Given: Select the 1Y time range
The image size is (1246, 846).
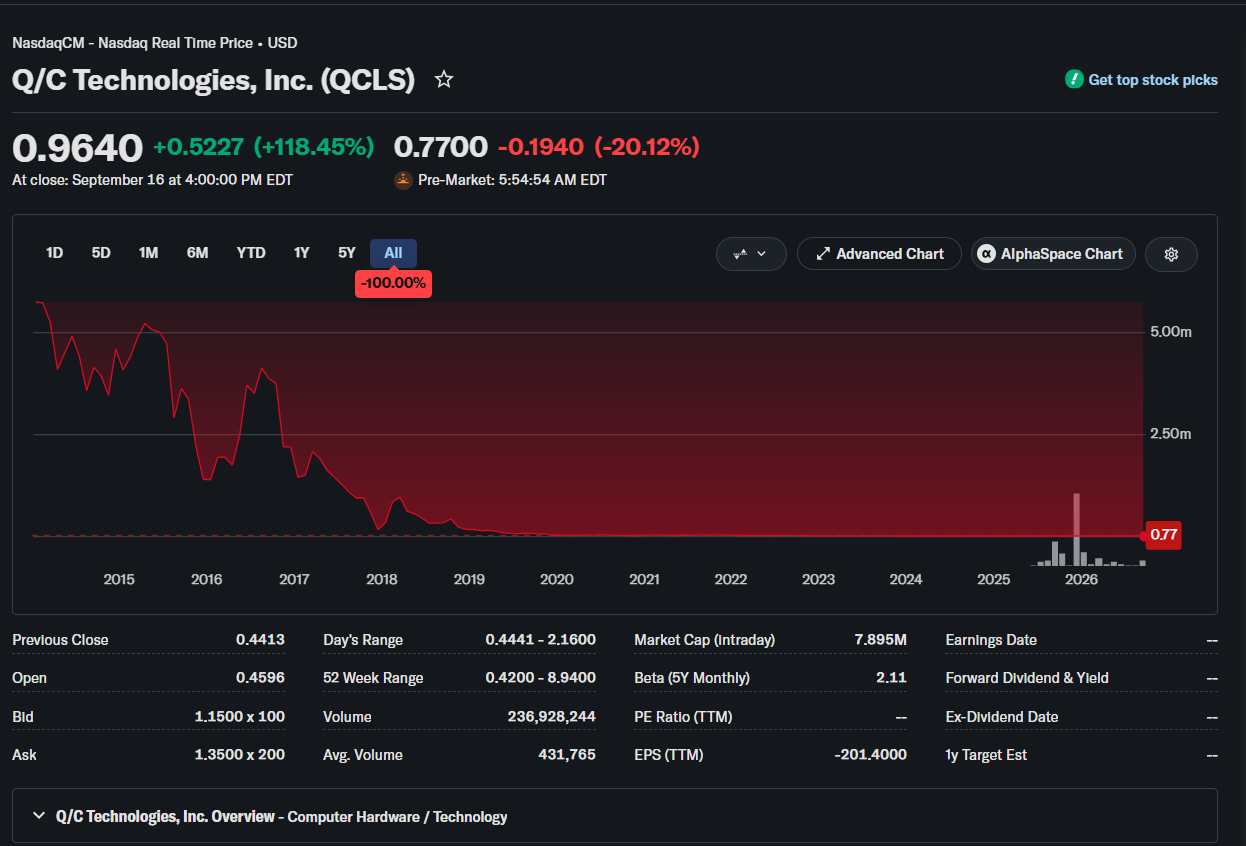Looking at the screenshot, I should click(301, 253).
